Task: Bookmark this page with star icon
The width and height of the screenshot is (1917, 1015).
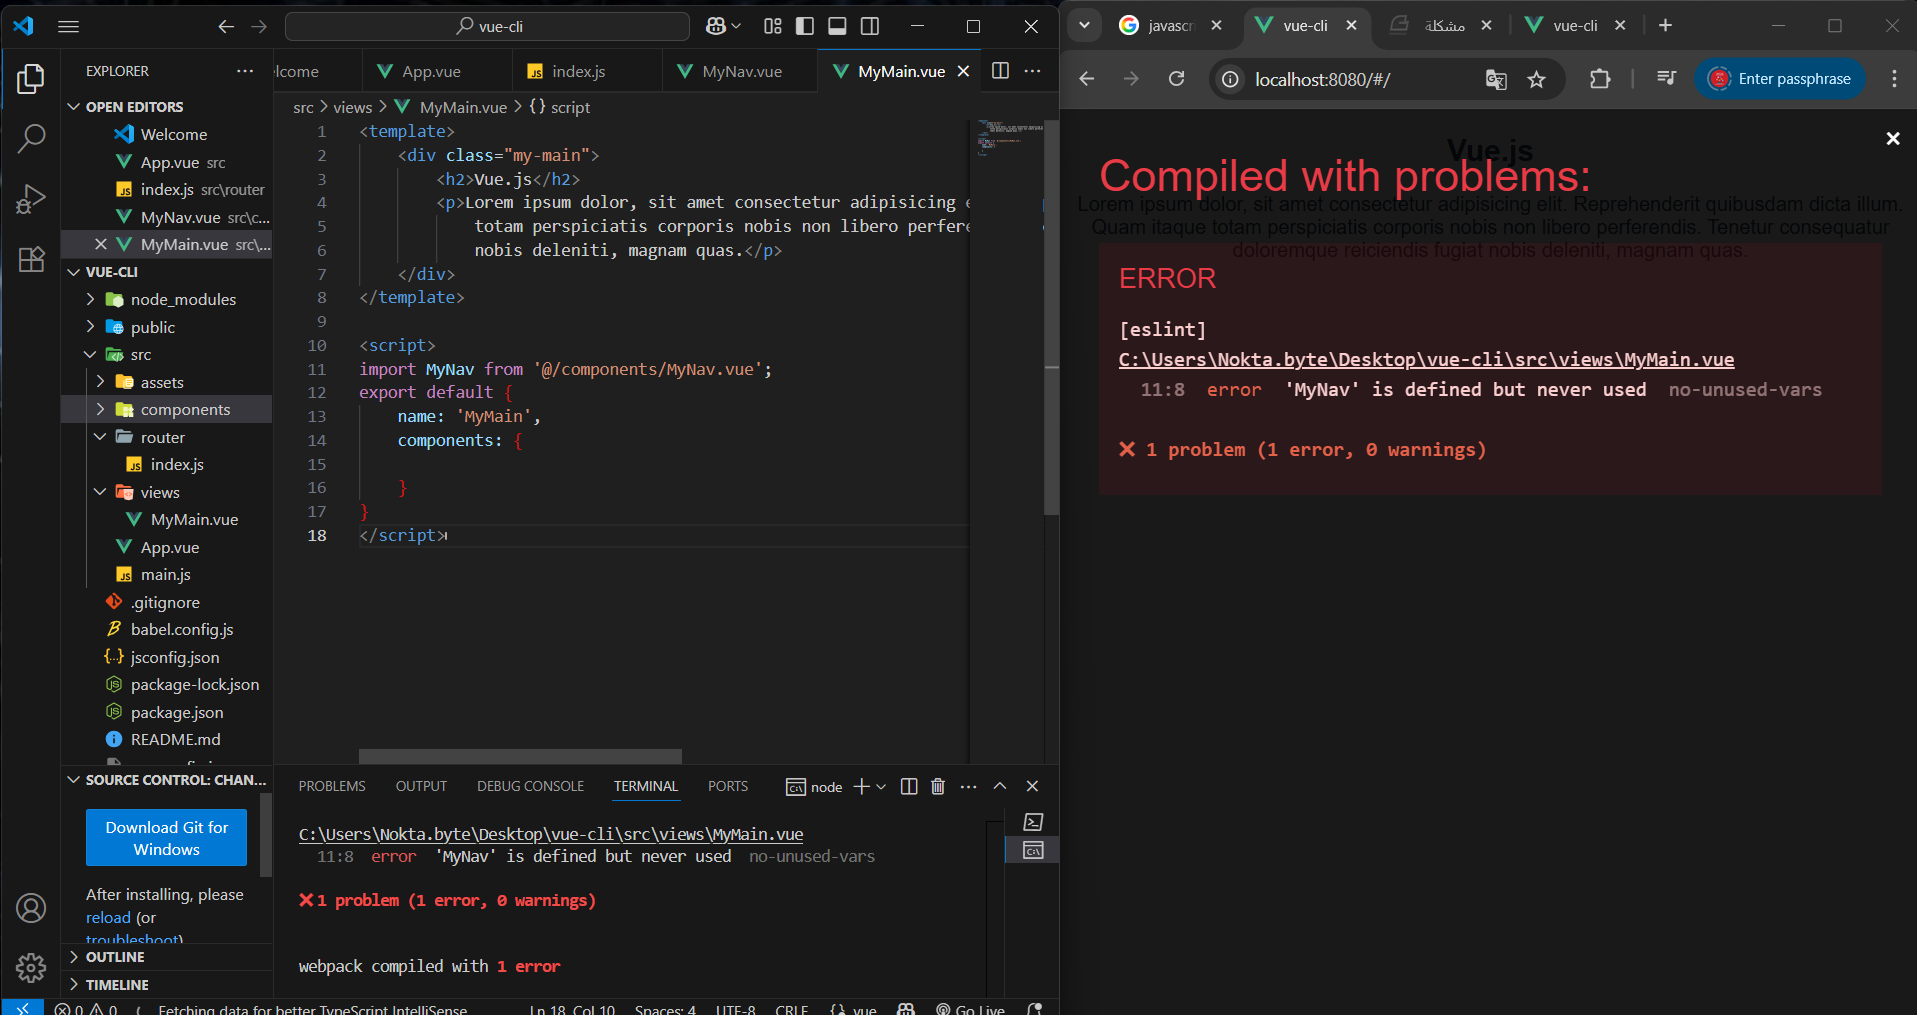Action: tap(1537, 79)
